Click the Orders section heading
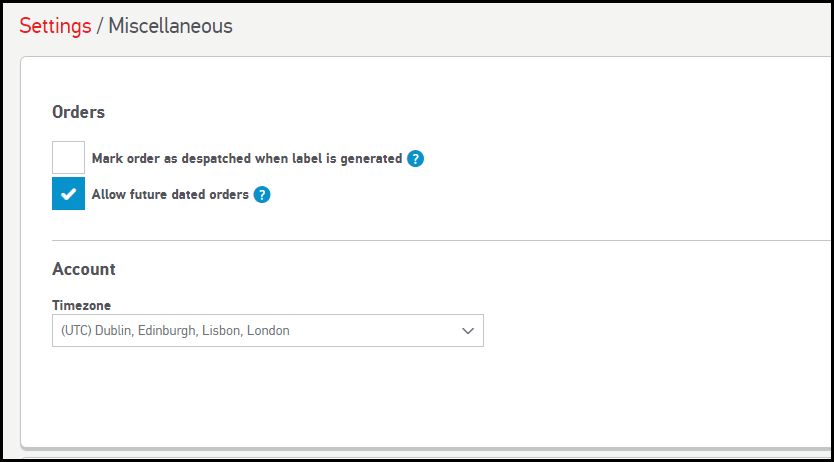 78,112
